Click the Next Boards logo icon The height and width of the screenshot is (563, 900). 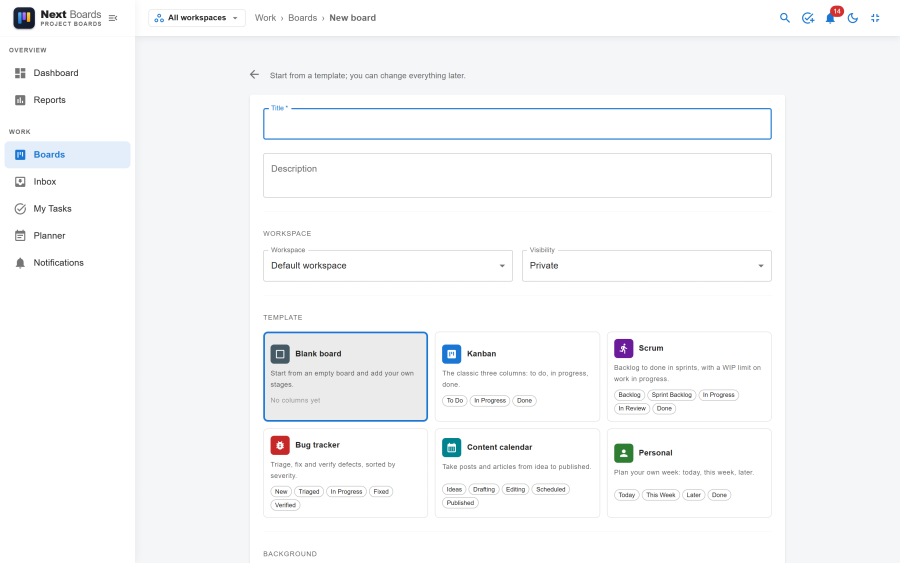click(24, 18)
